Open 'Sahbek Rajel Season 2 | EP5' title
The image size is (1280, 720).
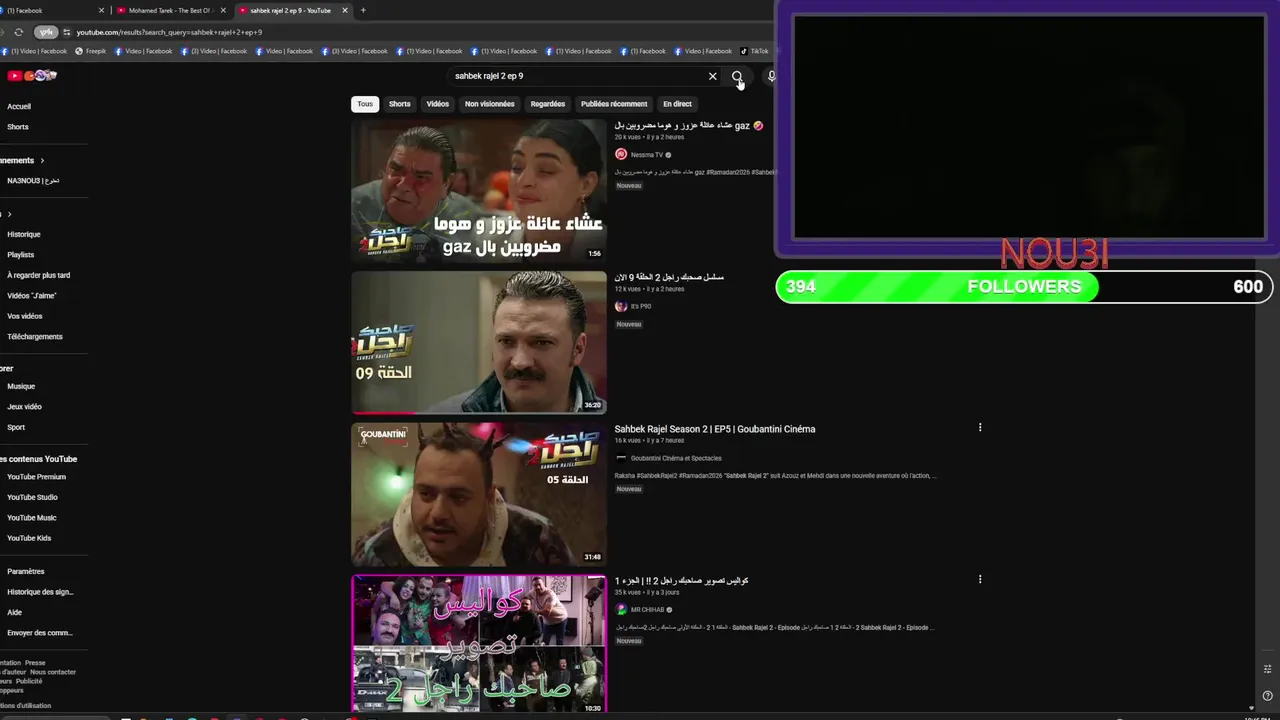pos(715,429)
